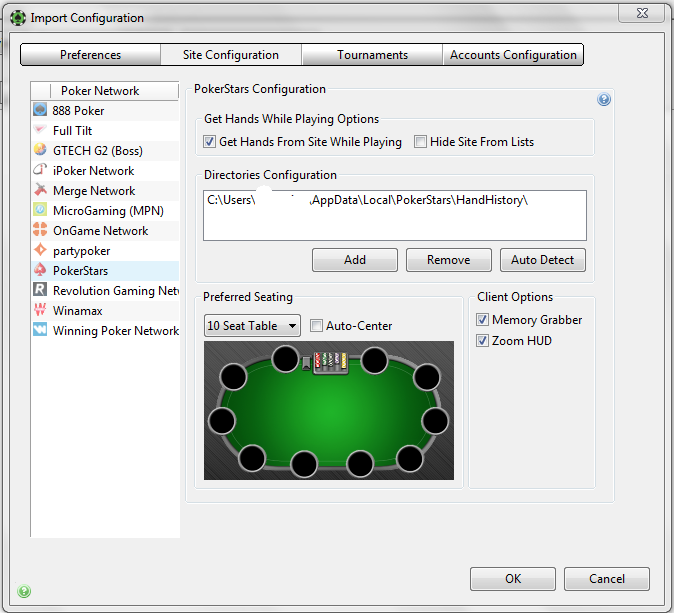Click the Winning Poker Network icon
The image size is (674, 613).
click(x=40, y=330)
